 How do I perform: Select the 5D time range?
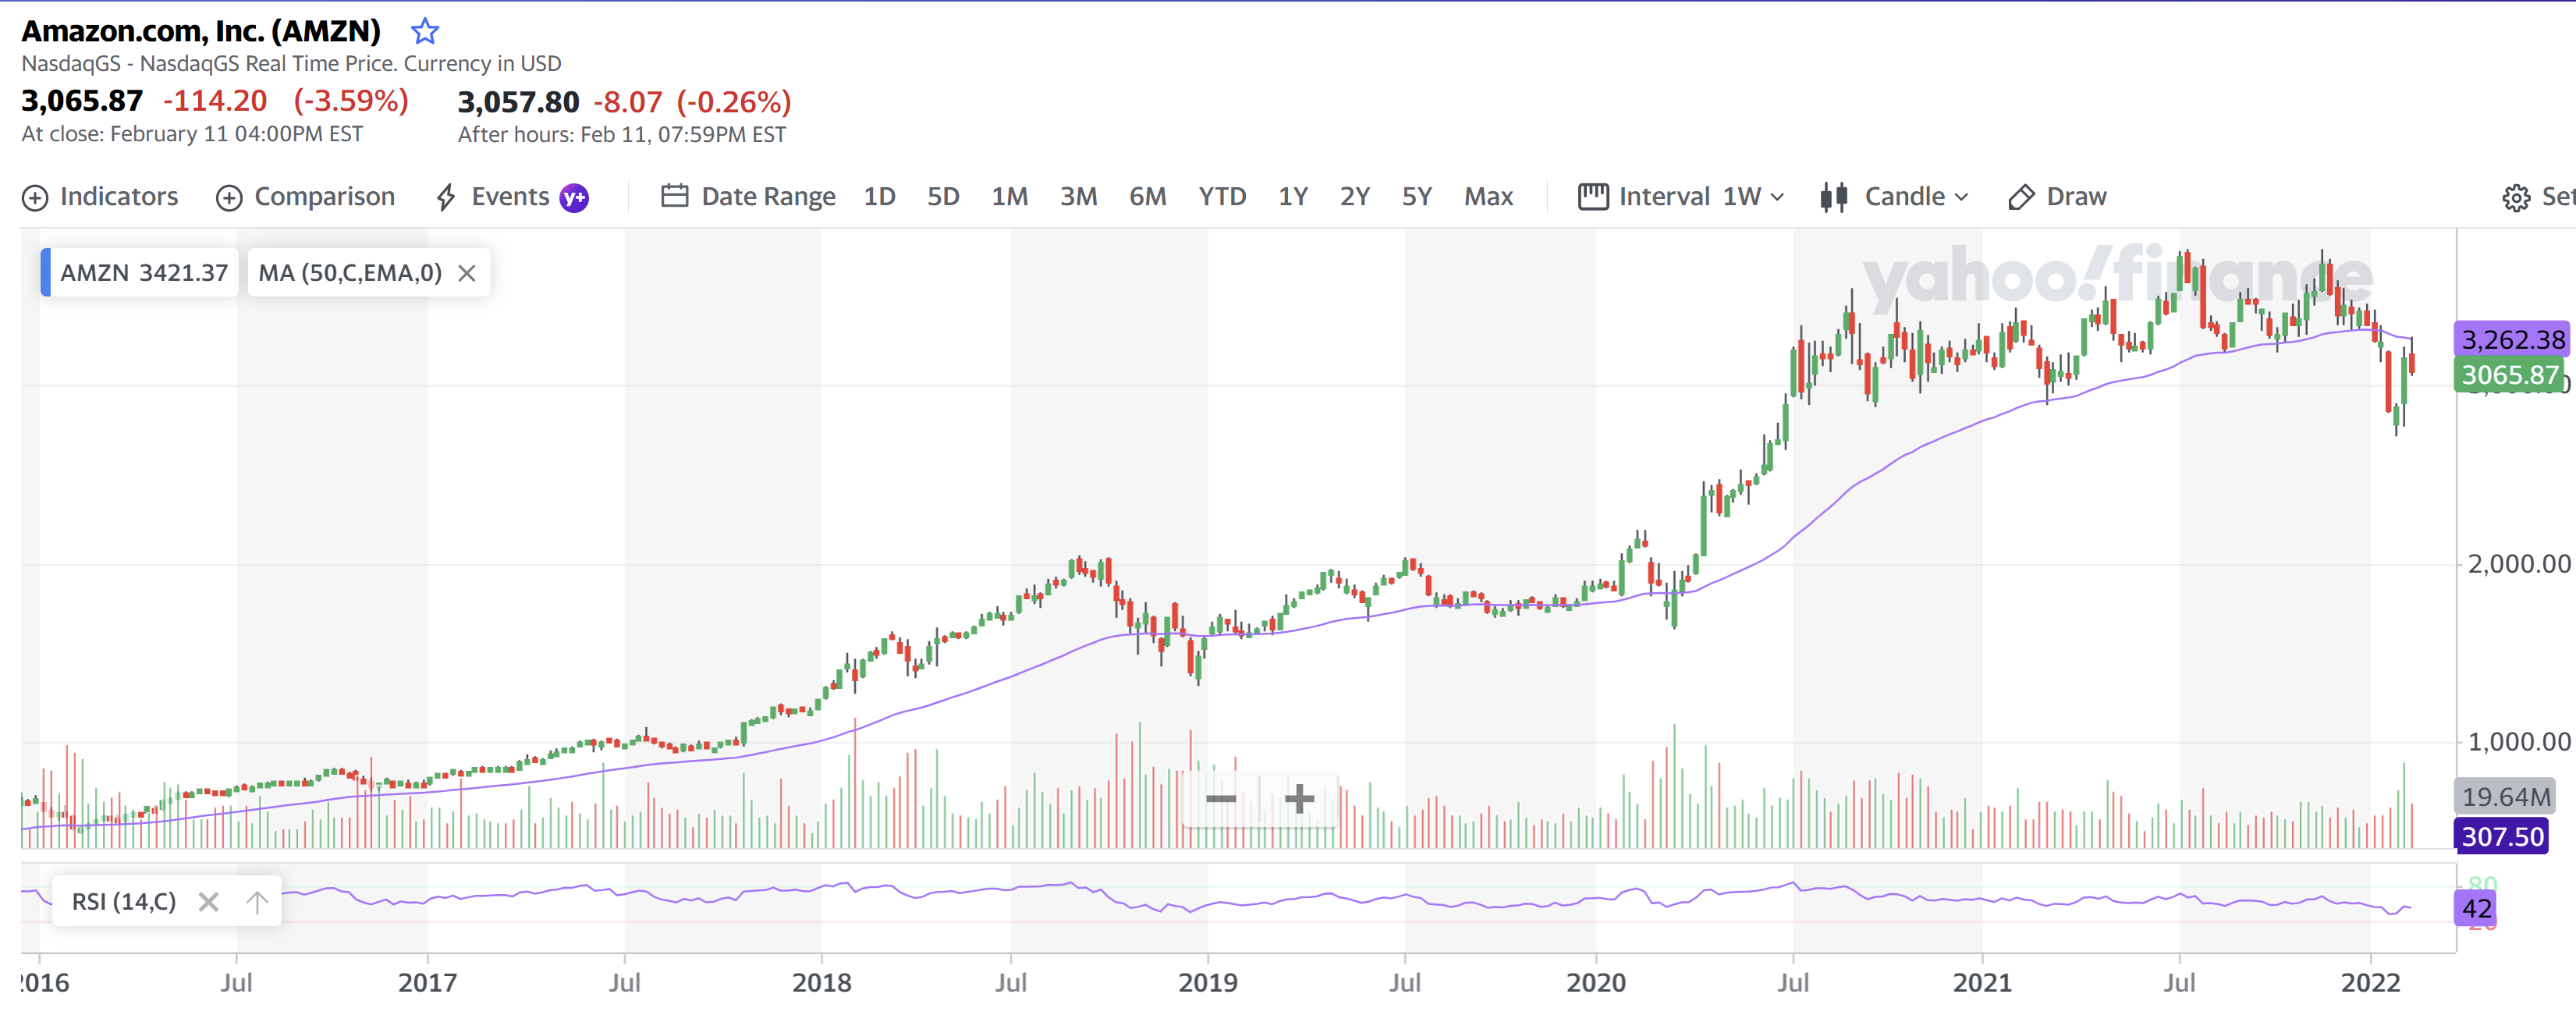click(x=943, y=196)
